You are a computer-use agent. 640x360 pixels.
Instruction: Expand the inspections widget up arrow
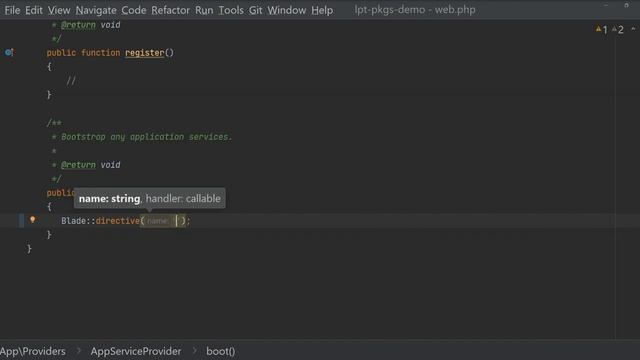pyautogui.click(x=633, y=29)
